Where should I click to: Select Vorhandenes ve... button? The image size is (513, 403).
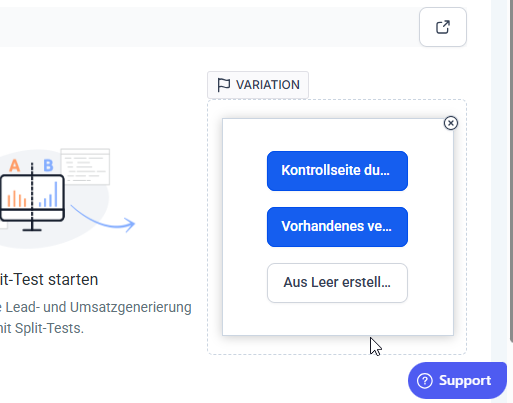tap(337, 227)
